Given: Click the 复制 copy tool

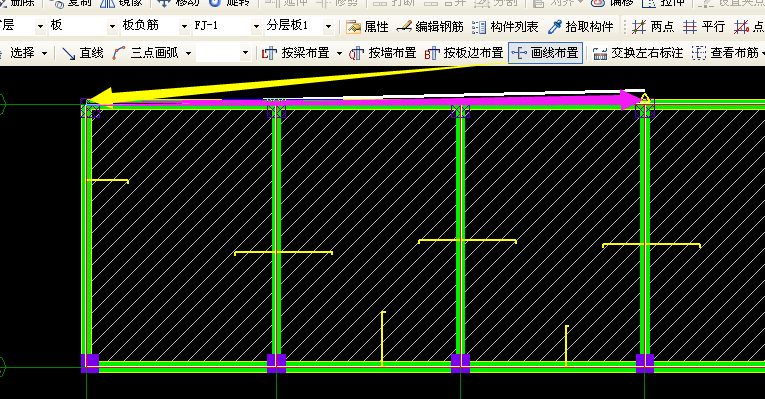Looking at the screenshot, I should tap(71, 3).
